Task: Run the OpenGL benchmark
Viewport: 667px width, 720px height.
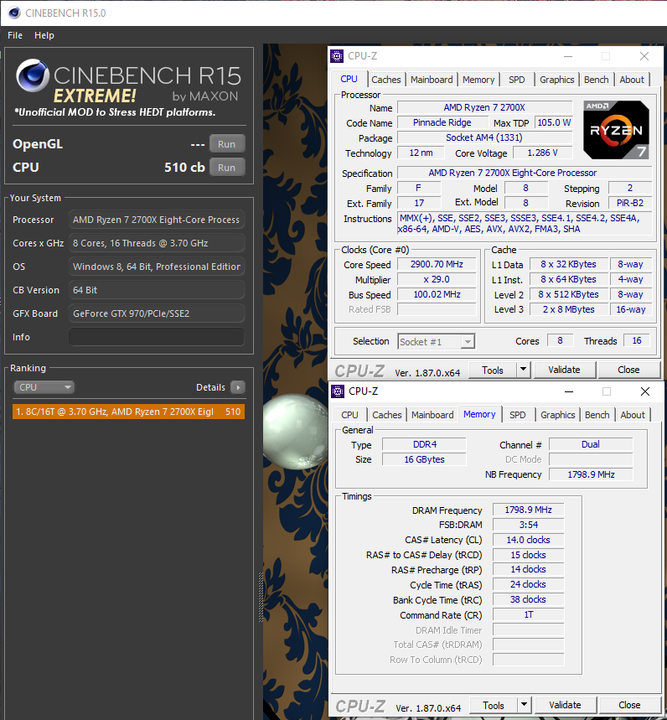Action: coord(227,144)
